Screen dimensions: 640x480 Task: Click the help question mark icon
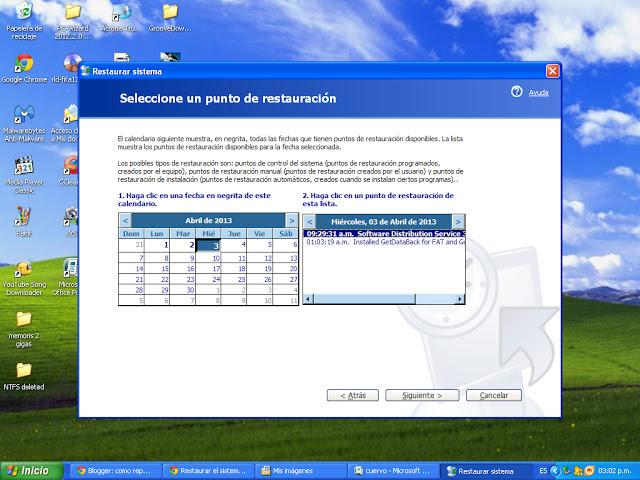516,91
